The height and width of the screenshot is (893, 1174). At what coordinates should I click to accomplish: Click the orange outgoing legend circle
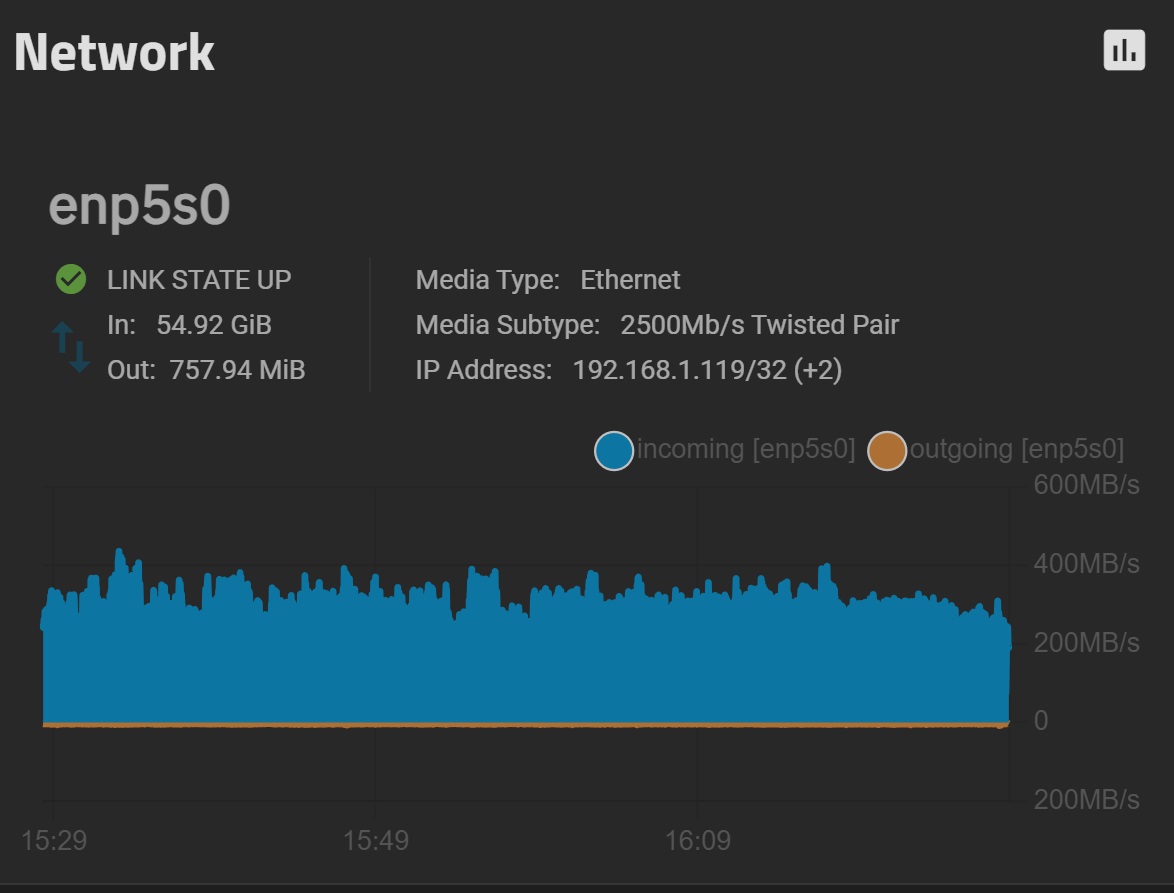point(886,451)
